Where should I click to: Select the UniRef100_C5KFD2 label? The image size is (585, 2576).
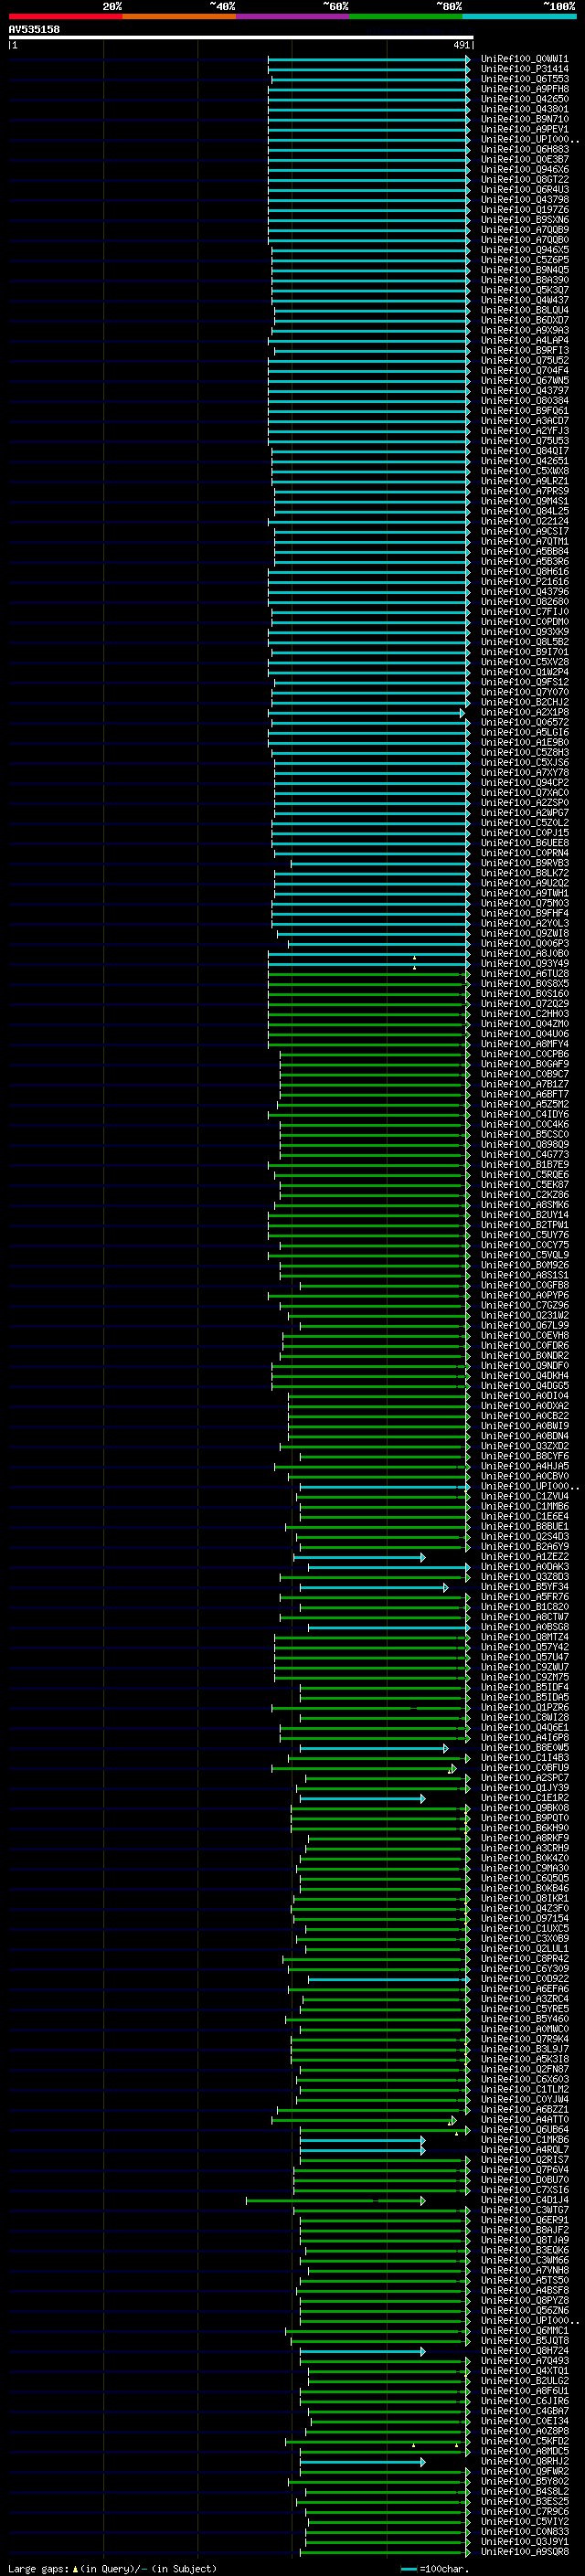click(524, 2441)
